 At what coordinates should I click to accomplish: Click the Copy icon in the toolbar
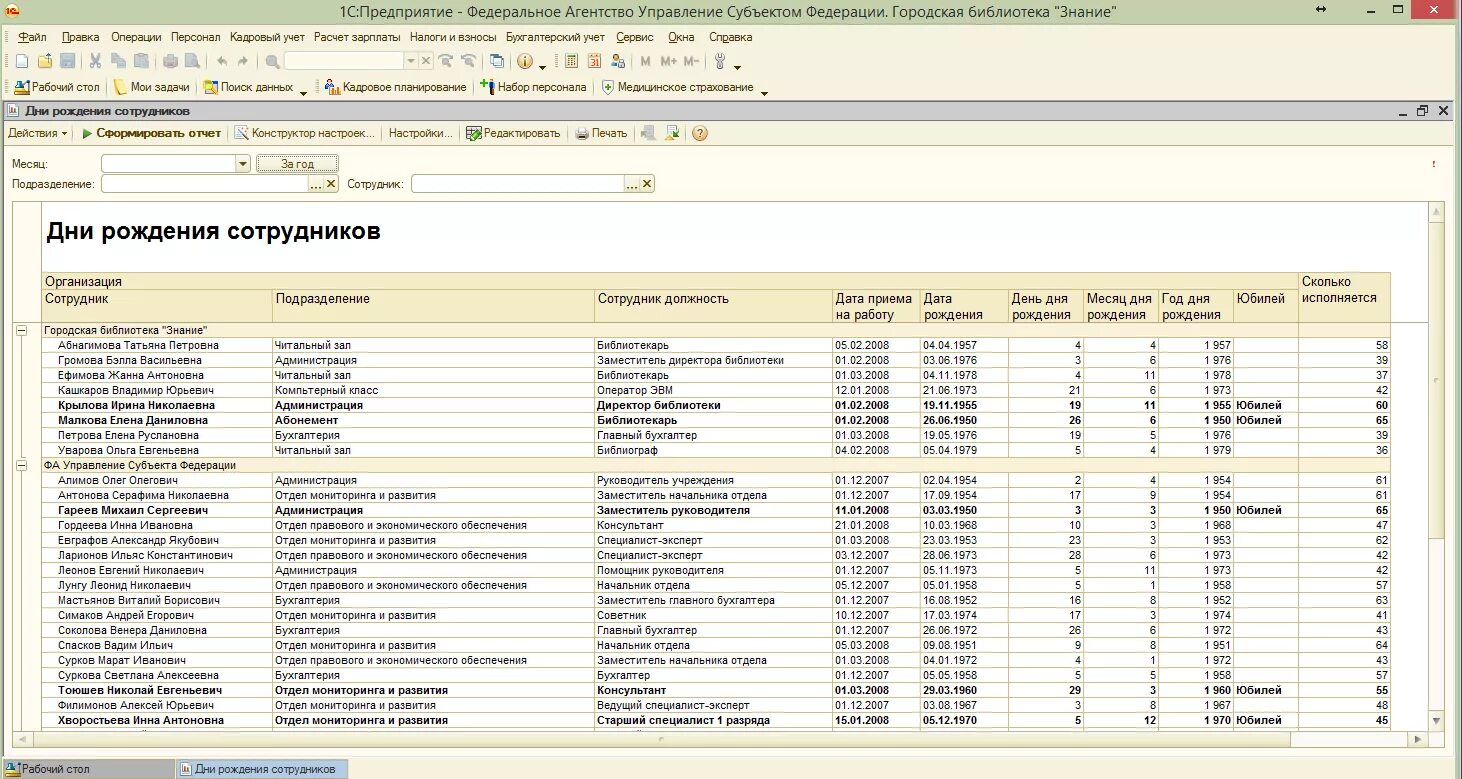[x=119, y=61]
